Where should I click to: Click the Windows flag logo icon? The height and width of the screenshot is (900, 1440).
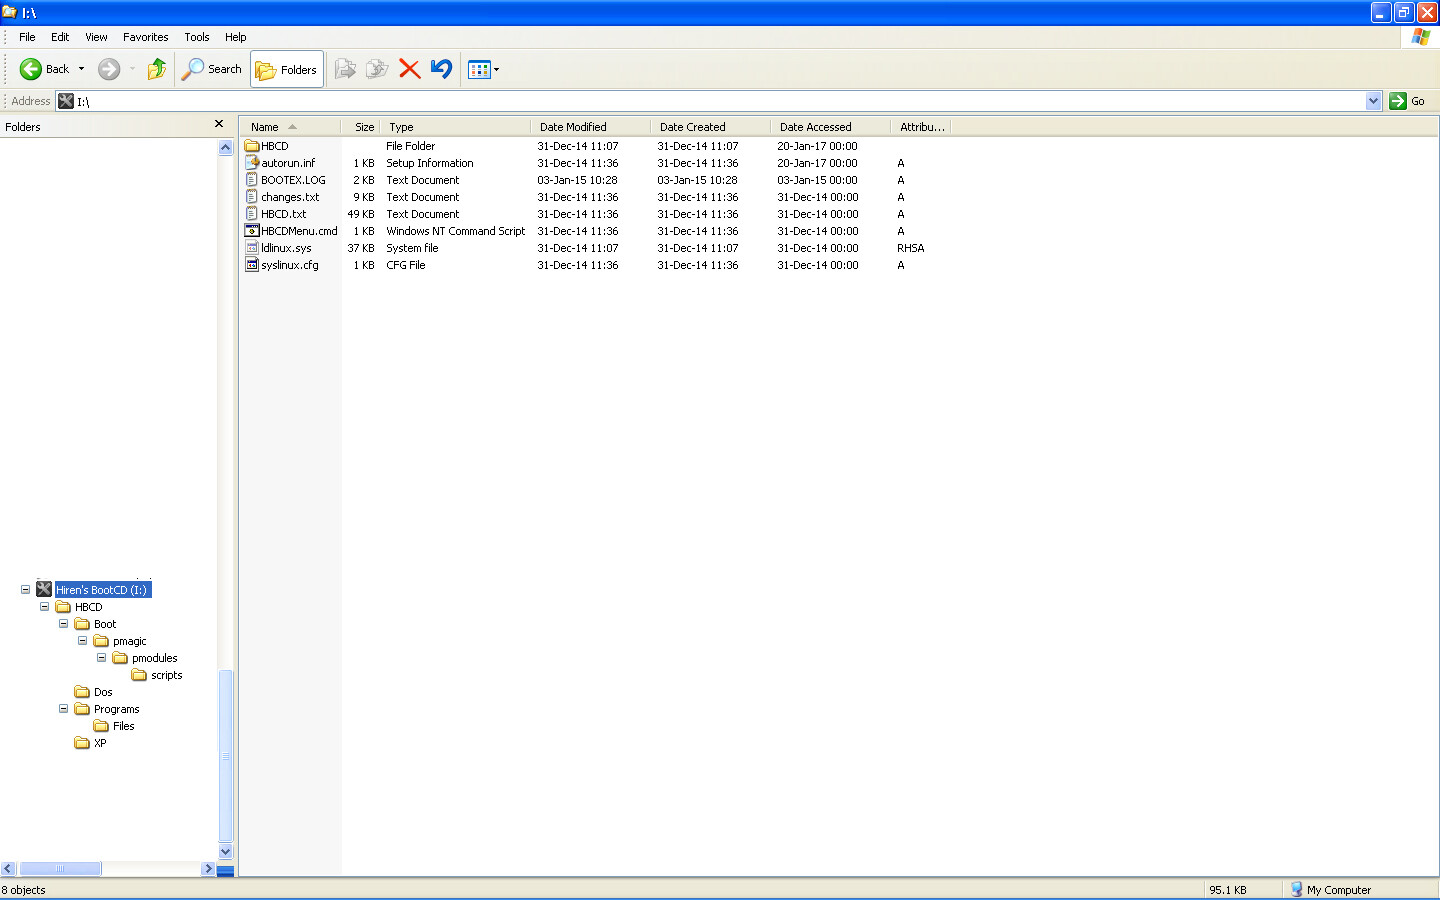[1420, 37]
